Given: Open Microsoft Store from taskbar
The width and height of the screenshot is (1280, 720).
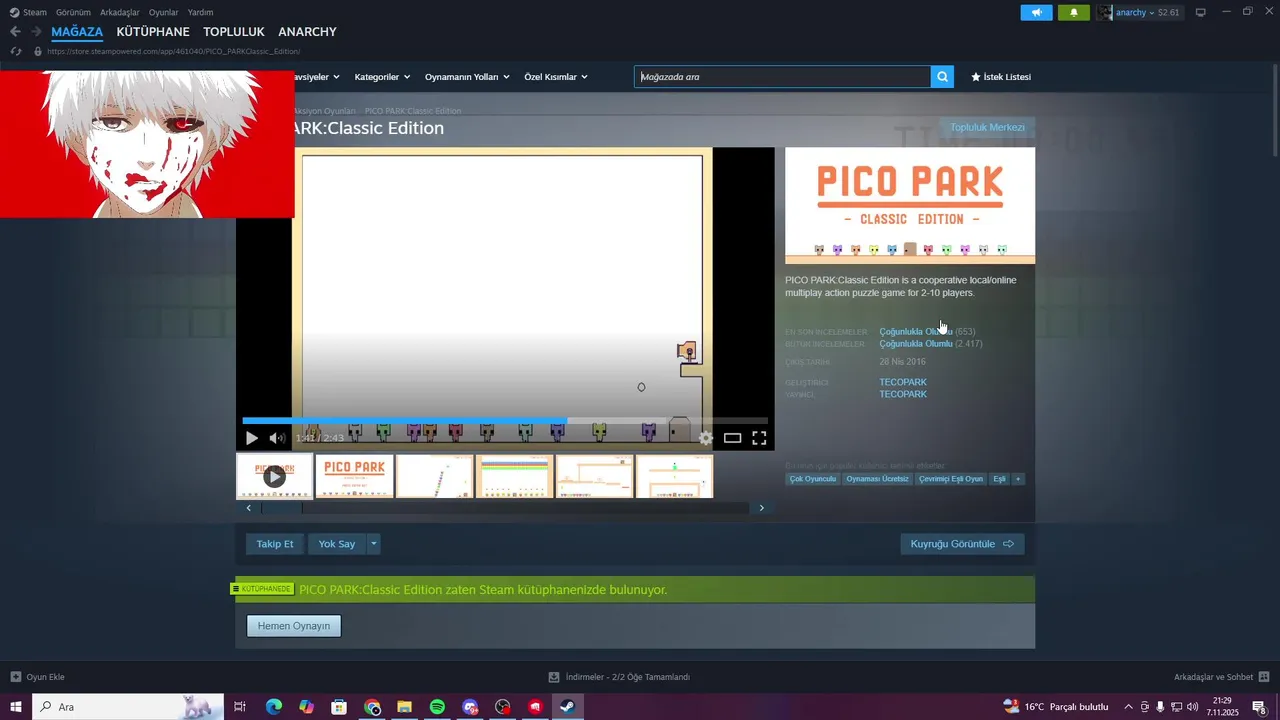Looking at the screenshot, I should (339, 707).
